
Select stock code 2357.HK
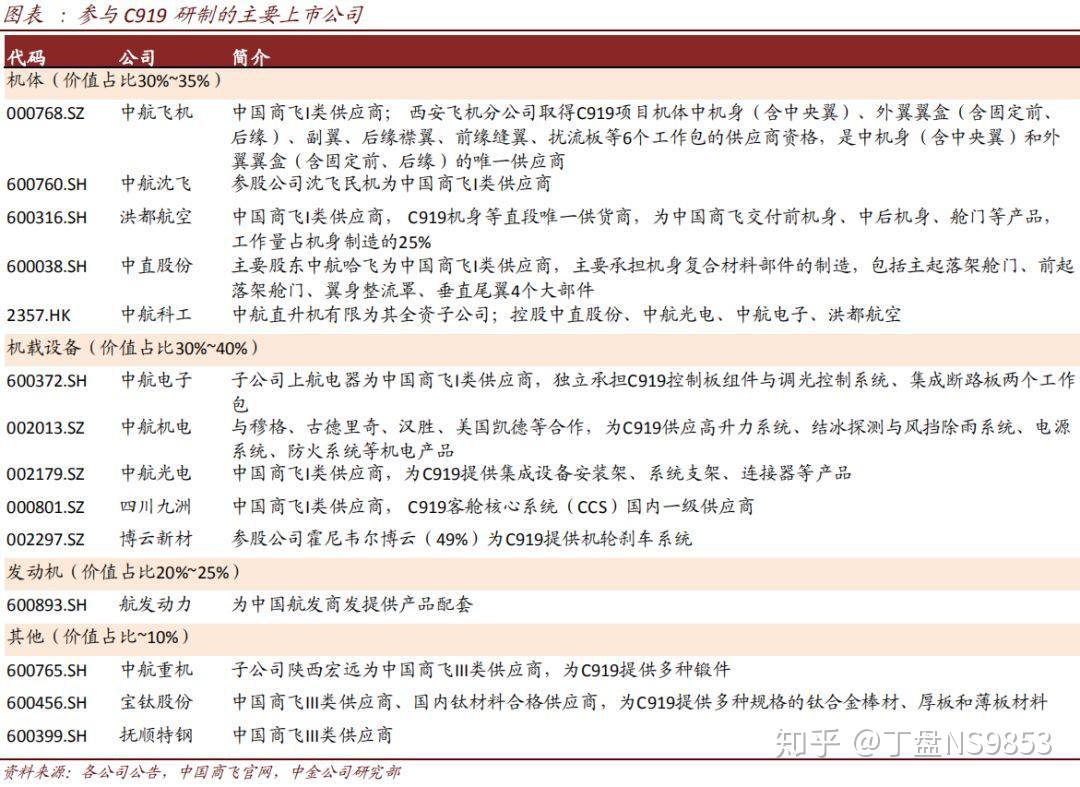(x=39, y=315)
